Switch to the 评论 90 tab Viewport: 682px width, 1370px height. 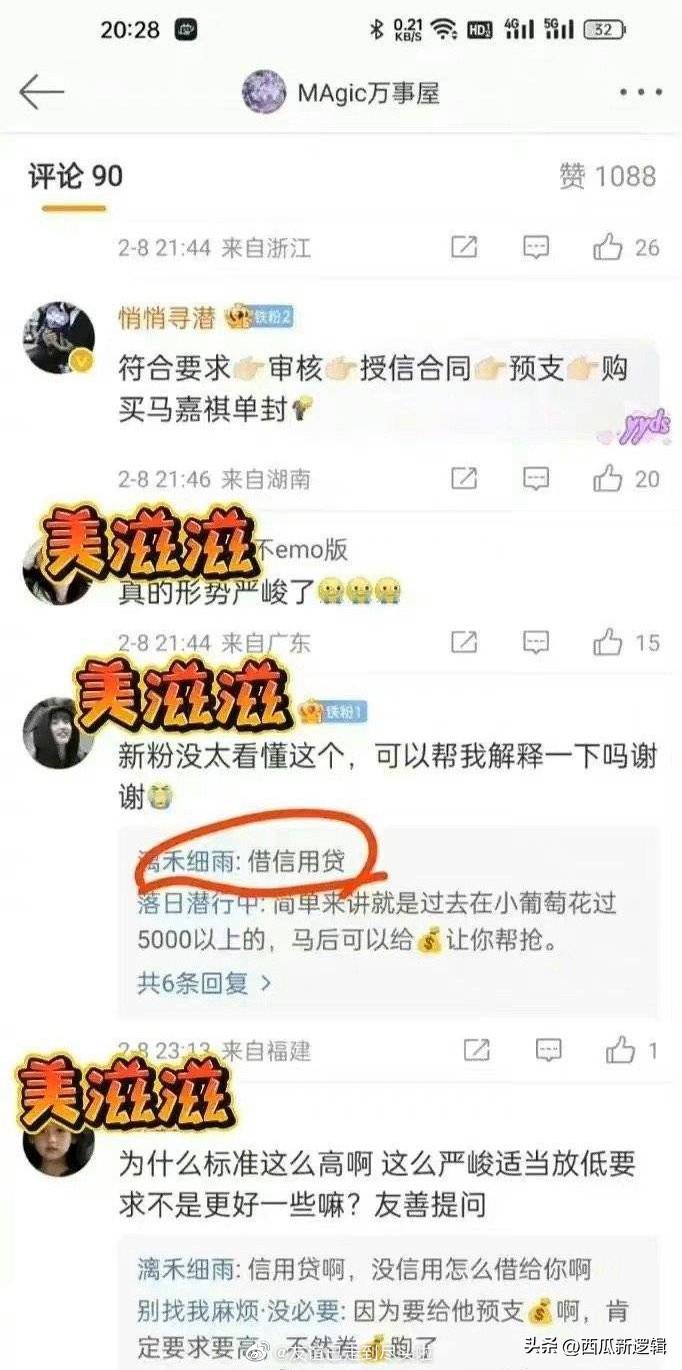click(x=75, y=177)
